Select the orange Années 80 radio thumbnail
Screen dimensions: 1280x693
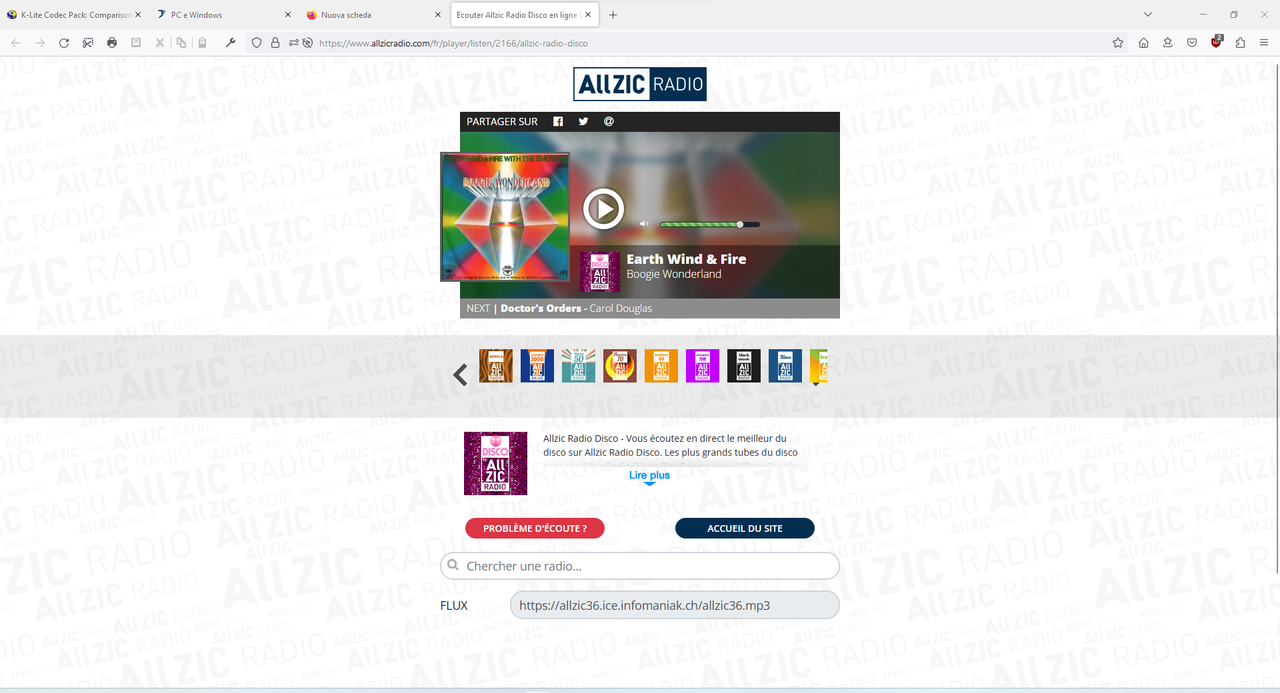[661, 366]
